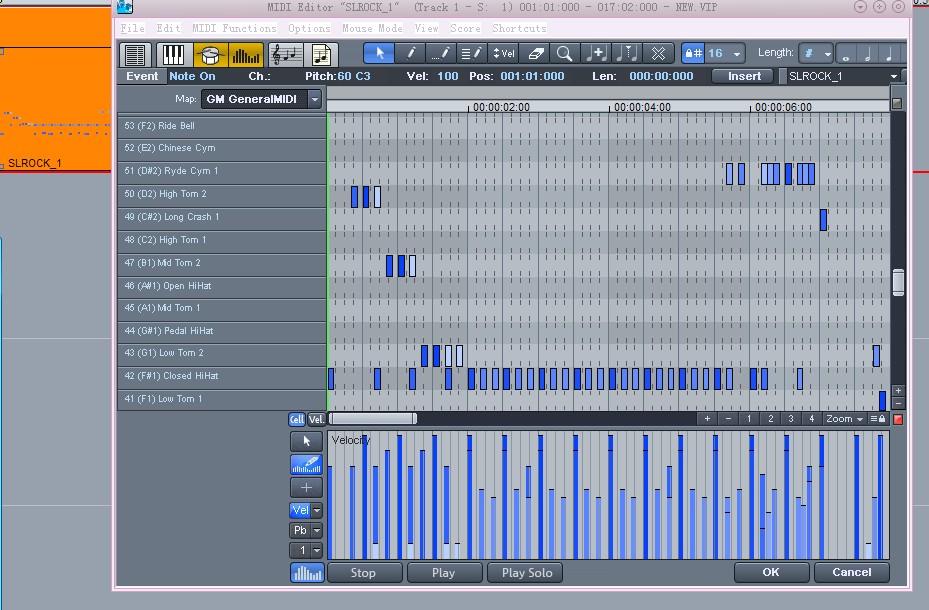Viewport: 929px width, 610px height.
Task: Open the MIDI Functions menu
Action: tap(235, 28)
